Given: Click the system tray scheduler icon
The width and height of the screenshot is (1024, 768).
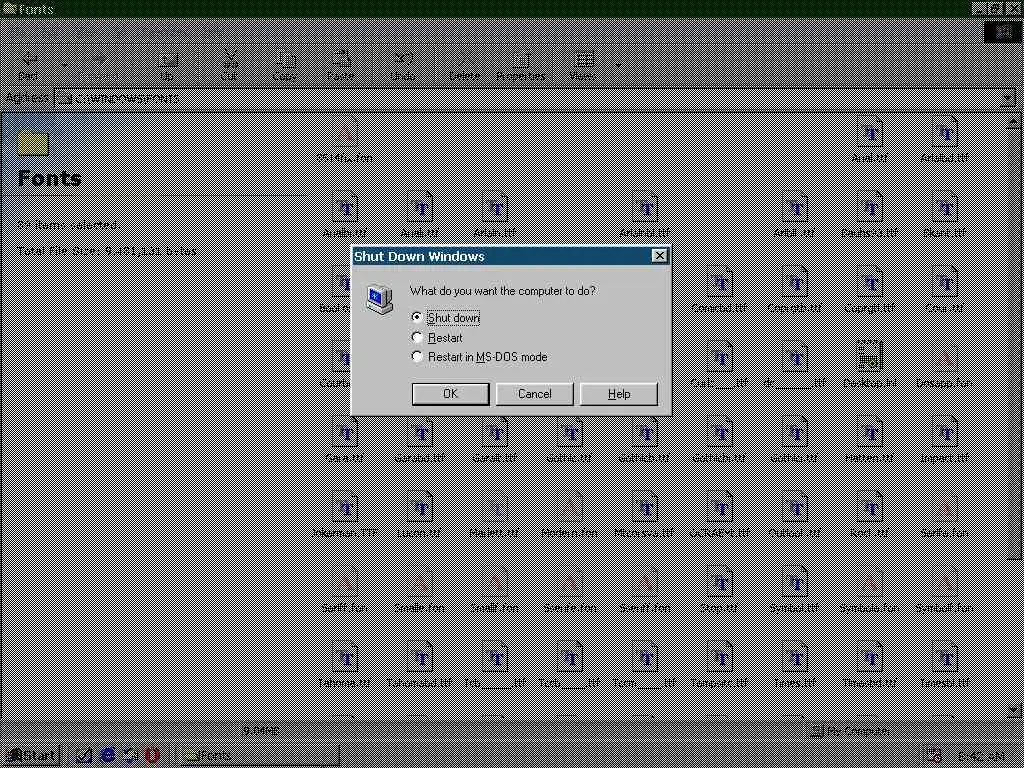Looking at the screenshot, I should click(x=934, y=756).
